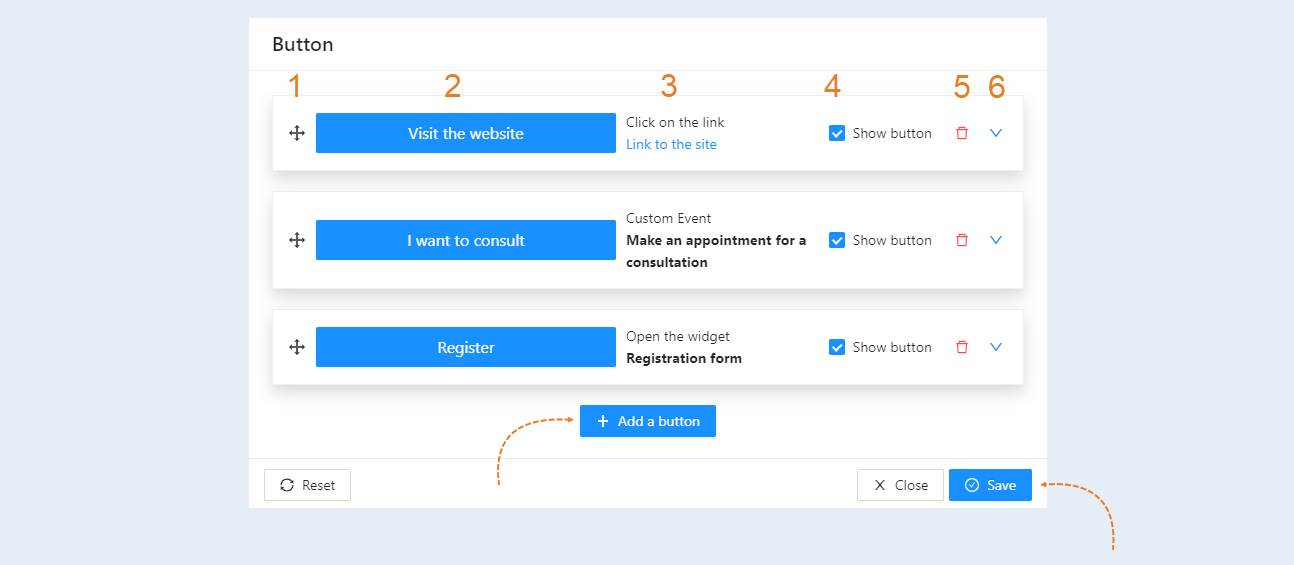Image resolution: width=1294 pixels, height=565 pixels.
Task: Select the blue Register button preview
Action: click(x=466, y=347)
